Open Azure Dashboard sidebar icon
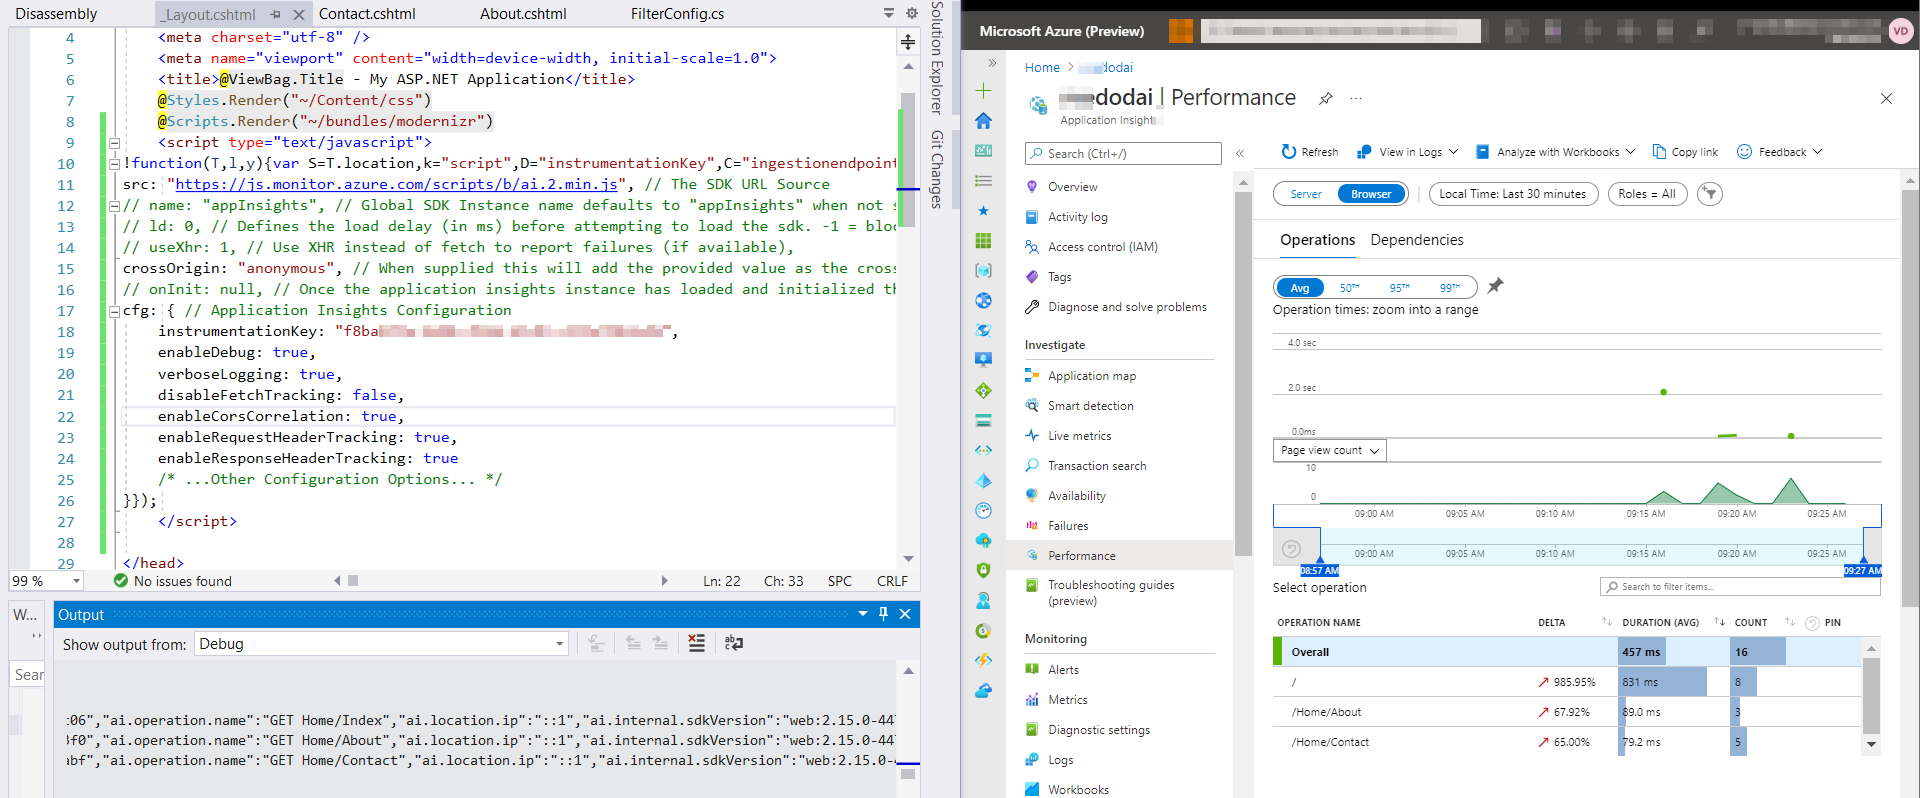This screenshot has width=1920, height=798. tap(984, 151)
